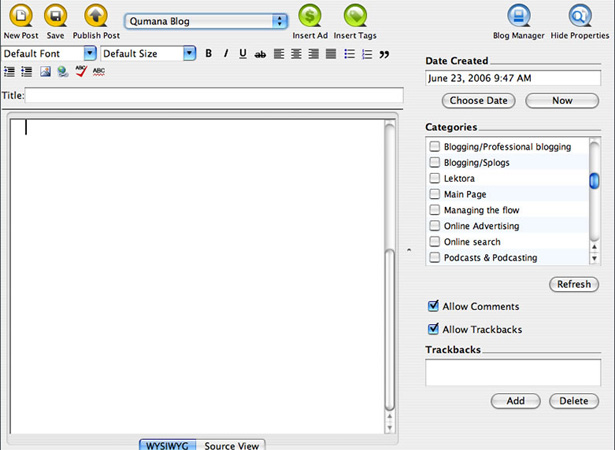Refresh the categories list

pyautogui.click(x=574, y=284)
